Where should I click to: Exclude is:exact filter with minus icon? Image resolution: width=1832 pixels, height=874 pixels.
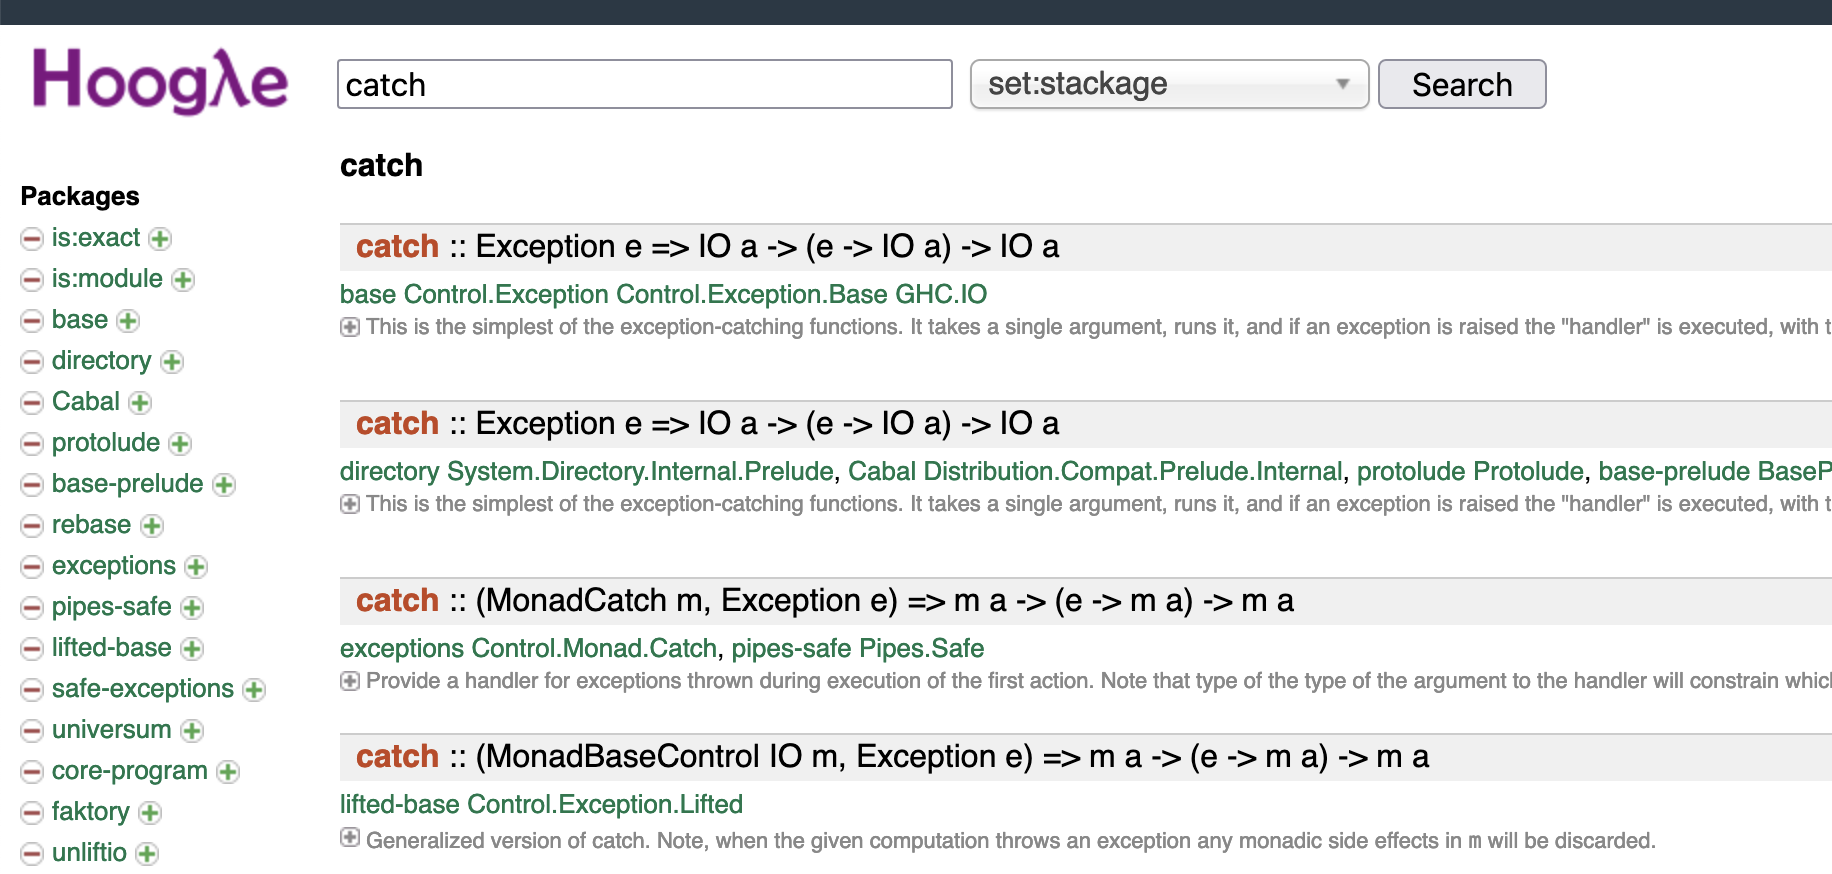pyautogui.click(x=32, y=239)
